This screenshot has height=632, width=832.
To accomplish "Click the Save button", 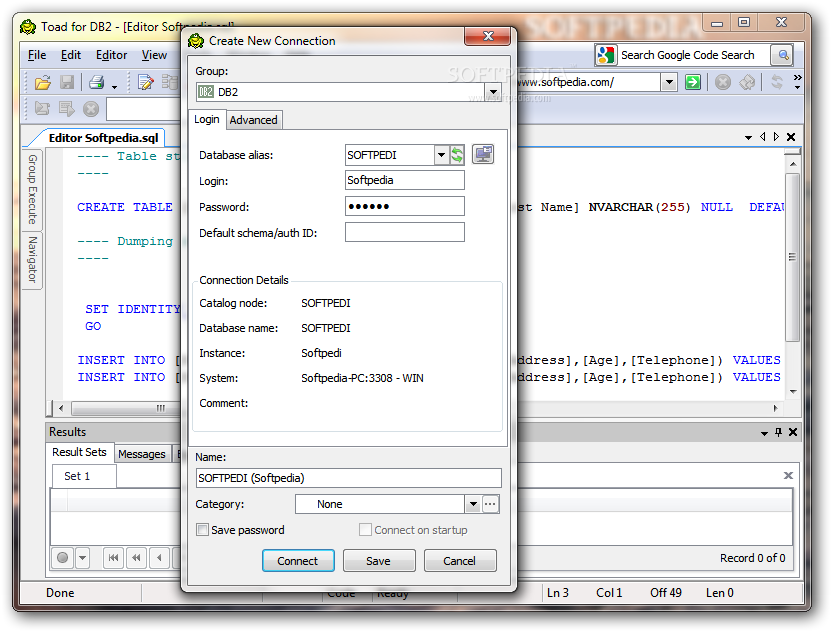I will [379, 561].
